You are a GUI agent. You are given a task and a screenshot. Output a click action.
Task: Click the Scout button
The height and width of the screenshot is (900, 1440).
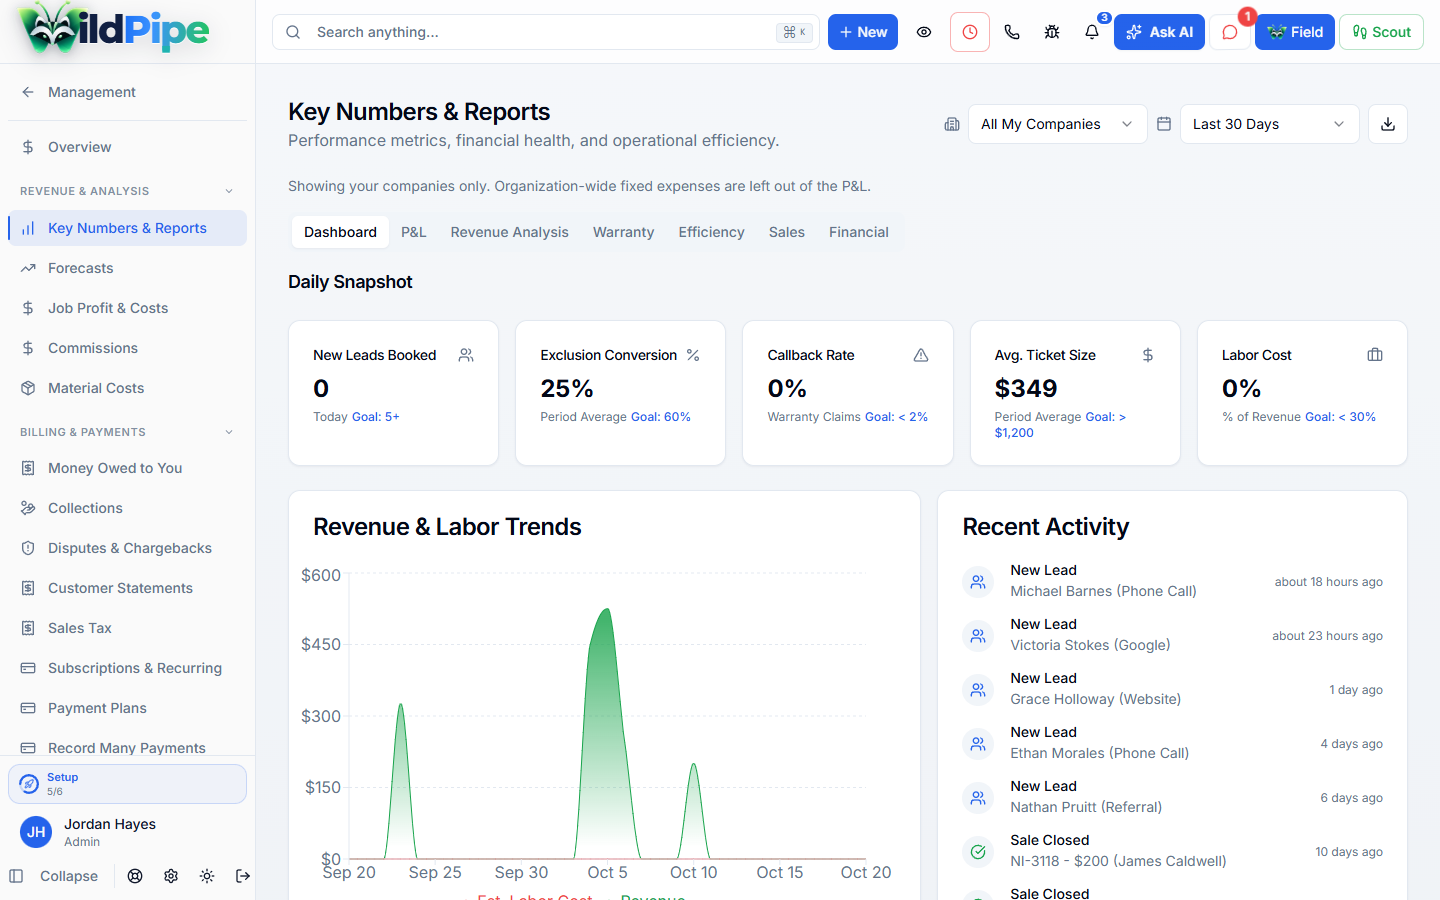(1381, 32)
